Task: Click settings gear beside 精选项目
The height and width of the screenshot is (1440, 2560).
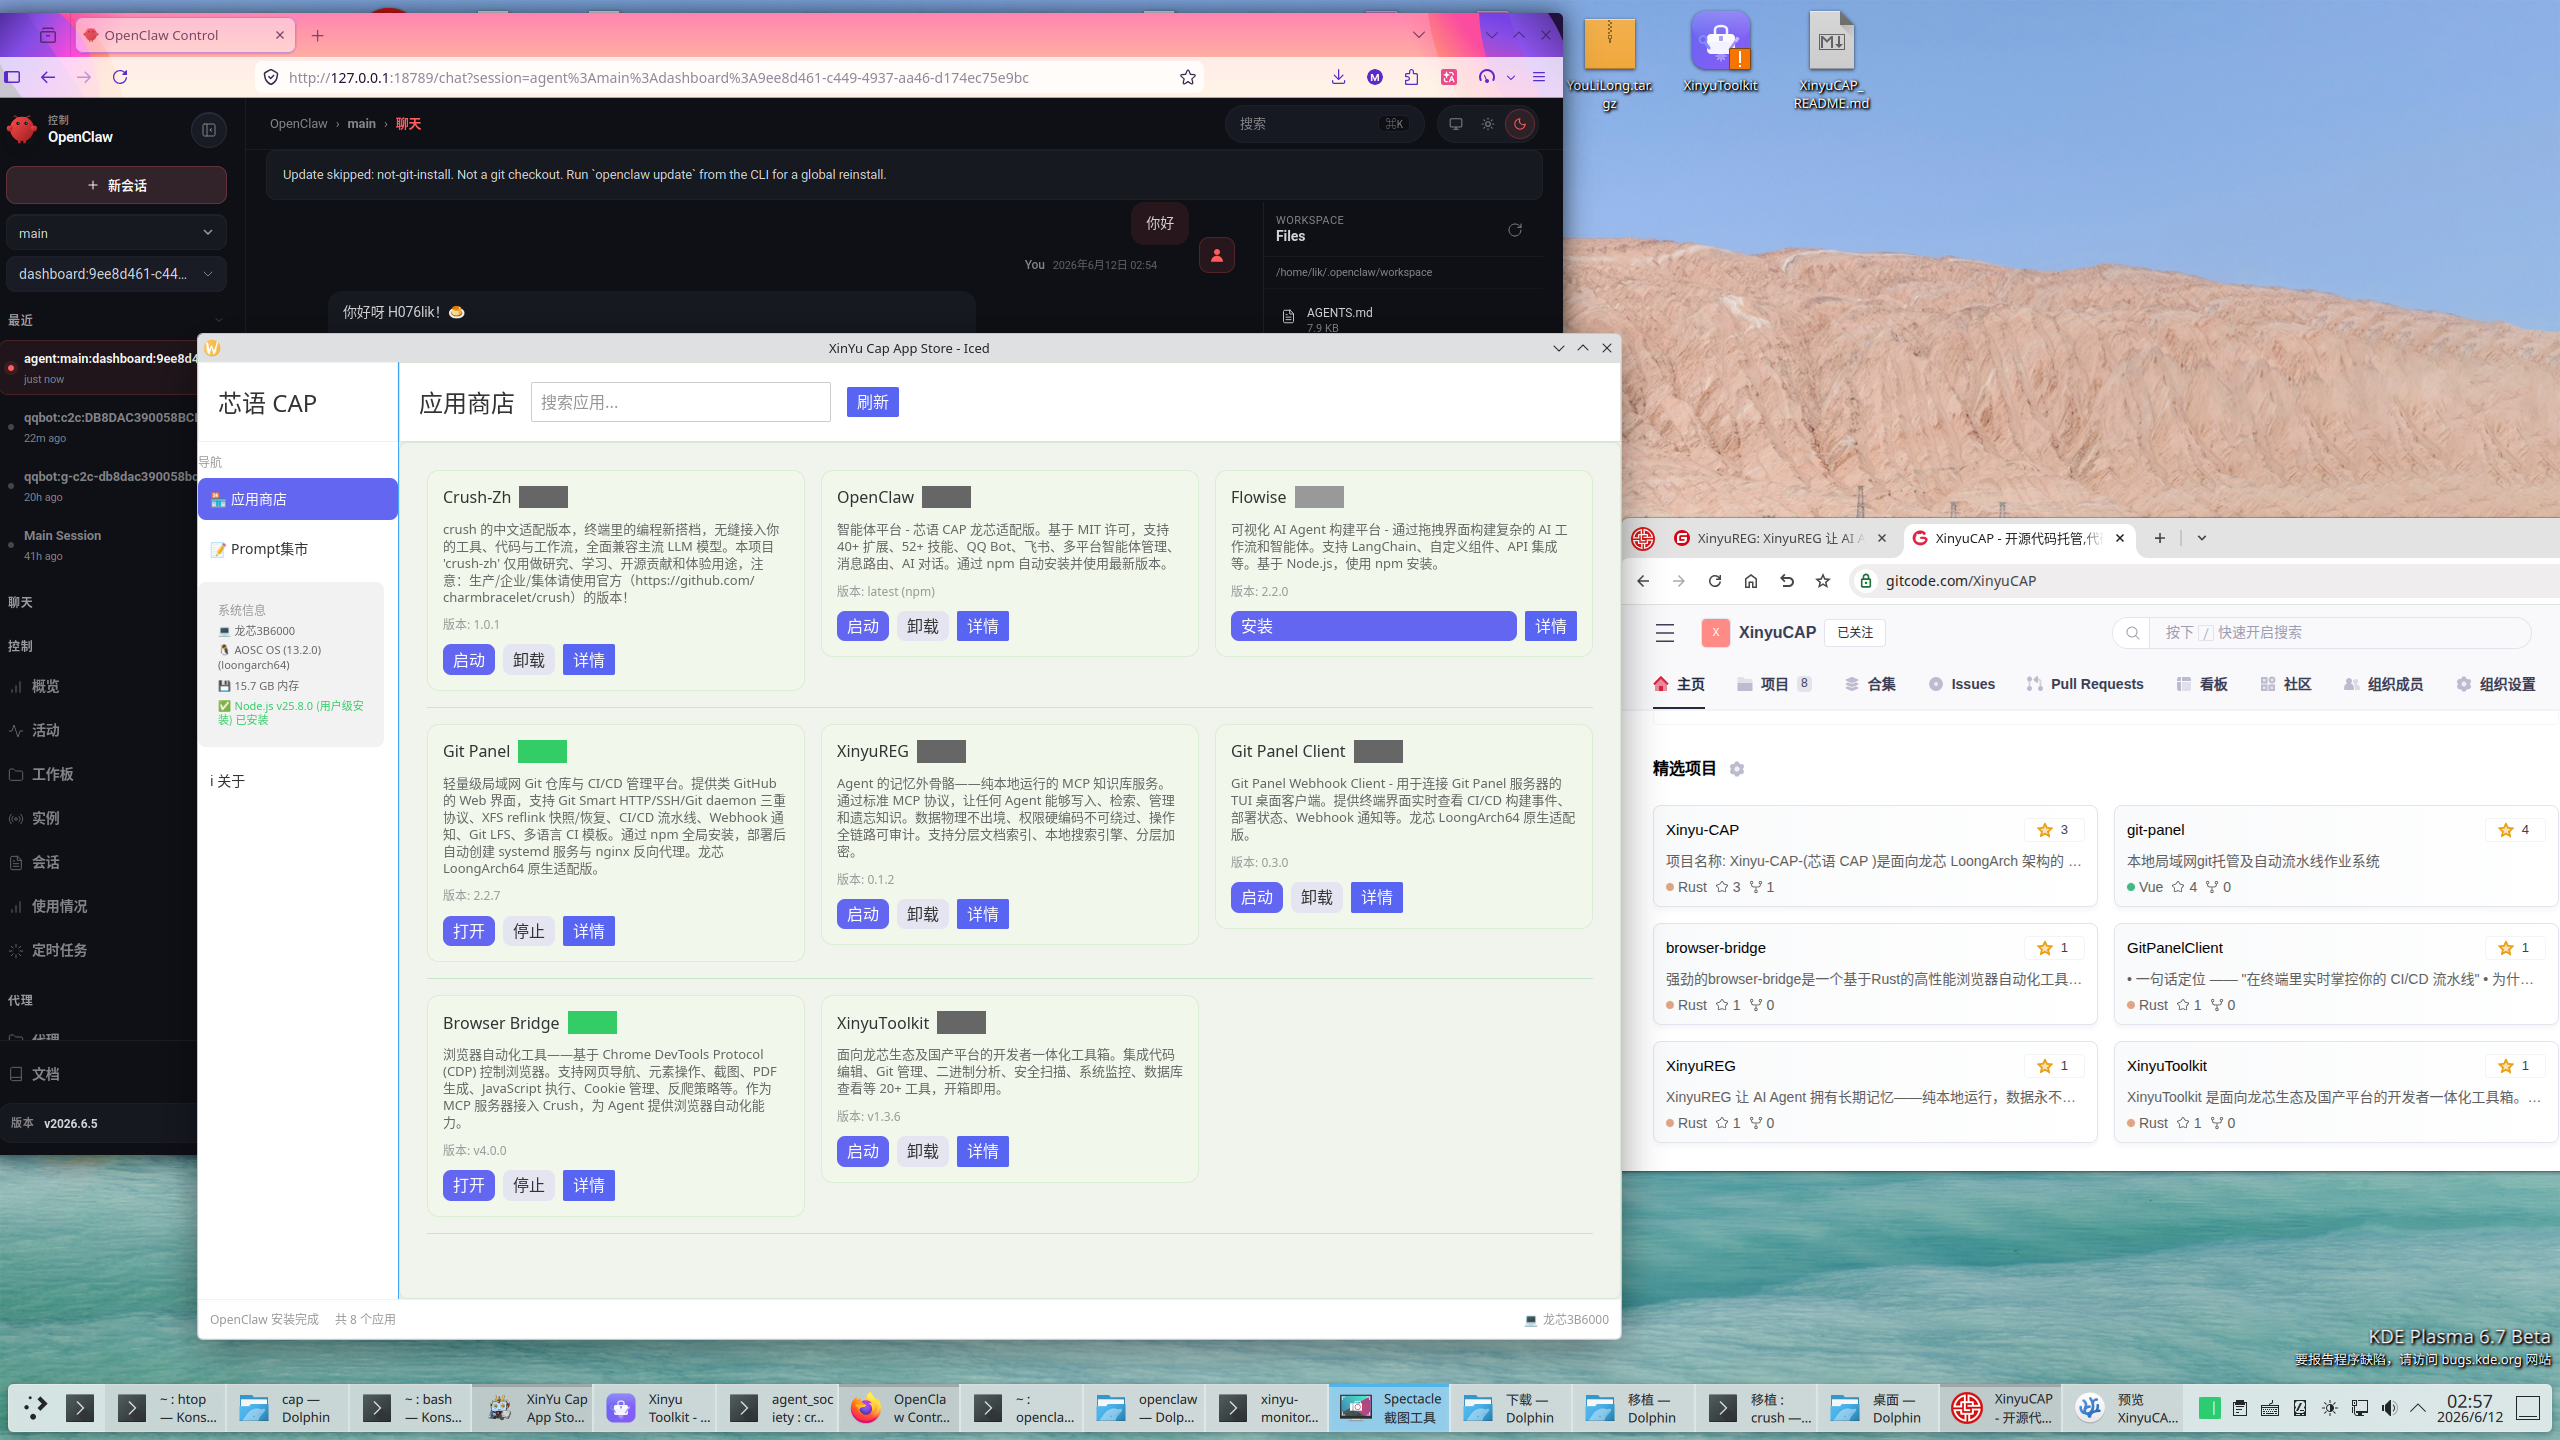Action: [1737, 769]
